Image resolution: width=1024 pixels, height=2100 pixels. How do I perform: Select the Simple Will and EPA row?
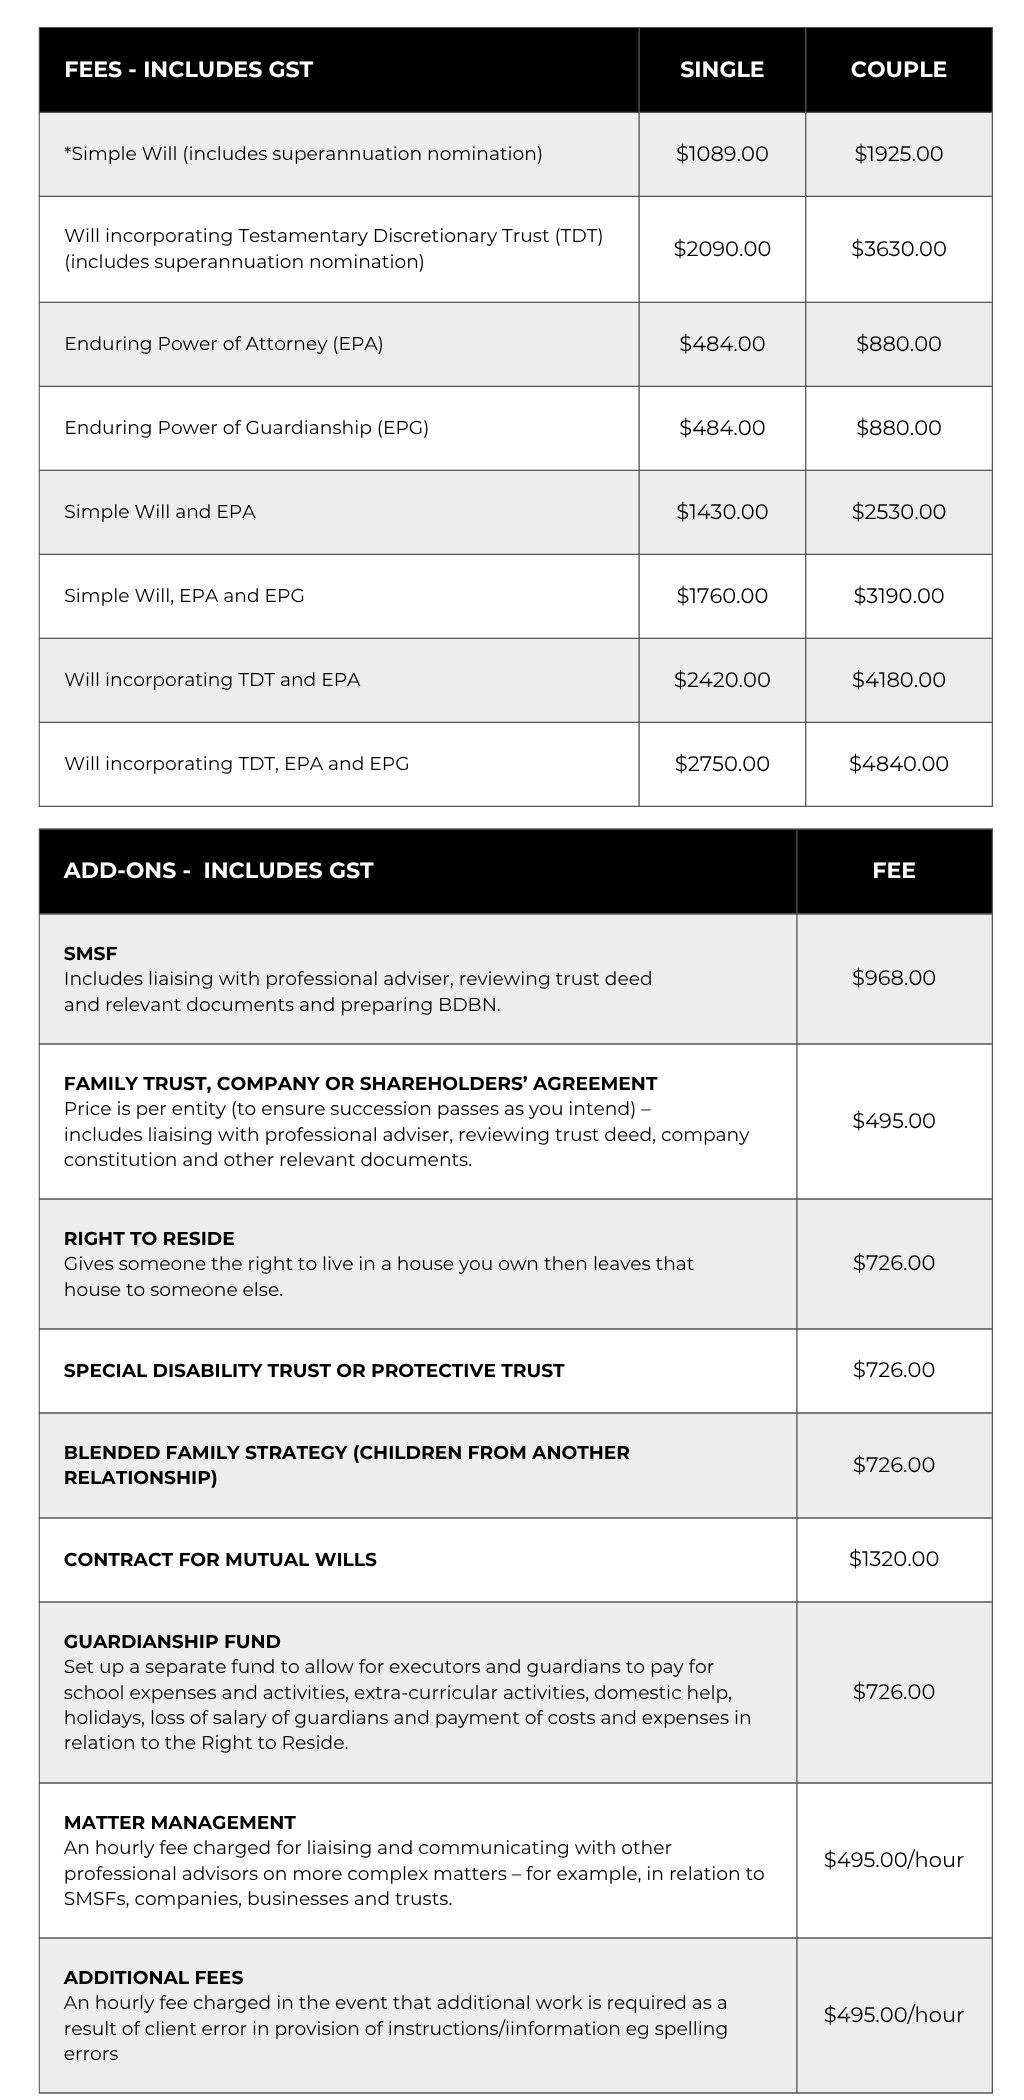[515, 512]
